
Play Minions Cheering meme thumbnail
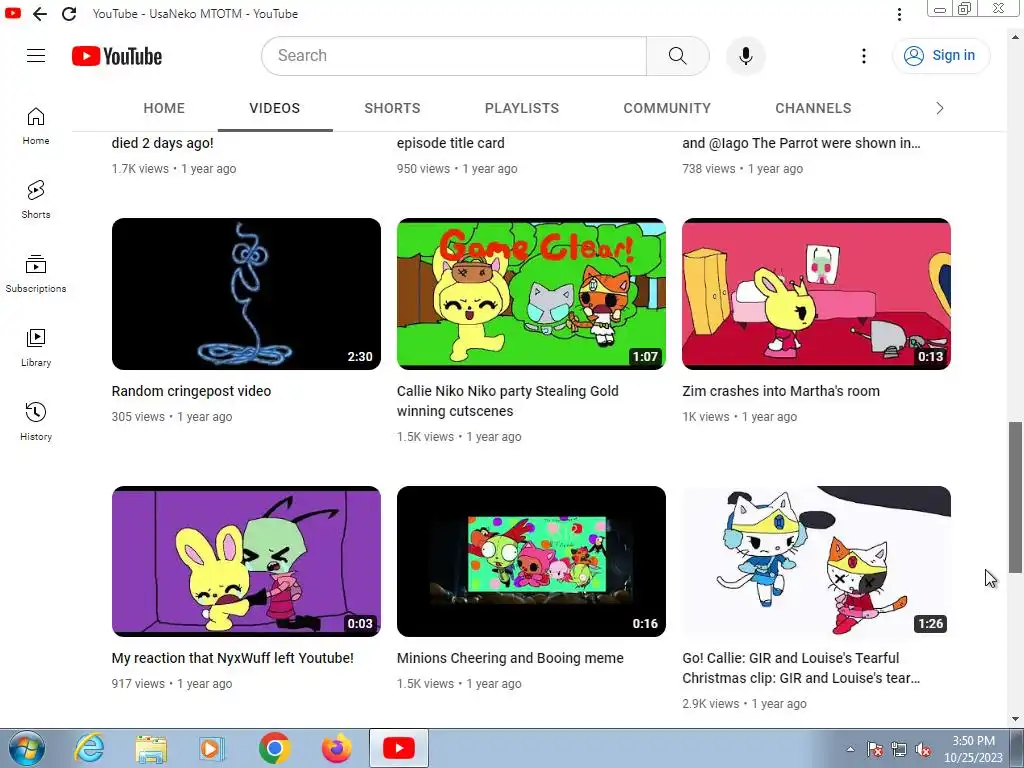click(x=531, y=561)
